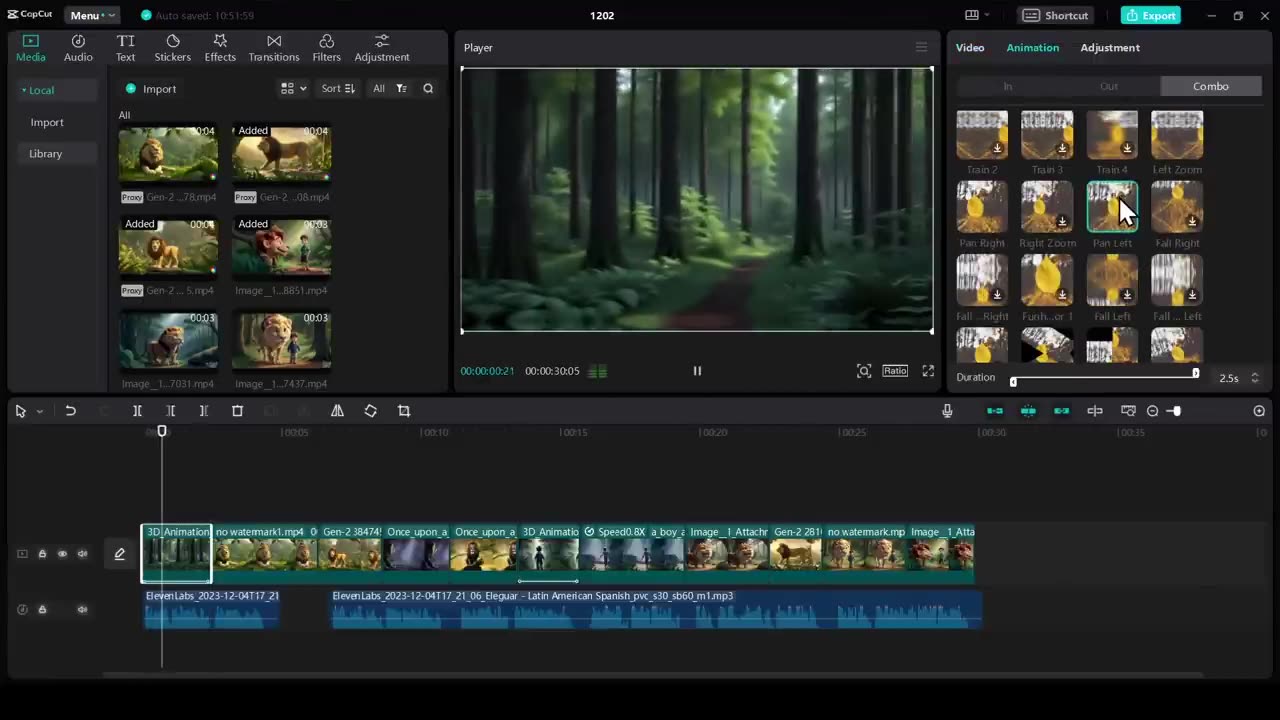Apply the Fall Right animation
The image size is (1280, 720).
click(1177, 206)
